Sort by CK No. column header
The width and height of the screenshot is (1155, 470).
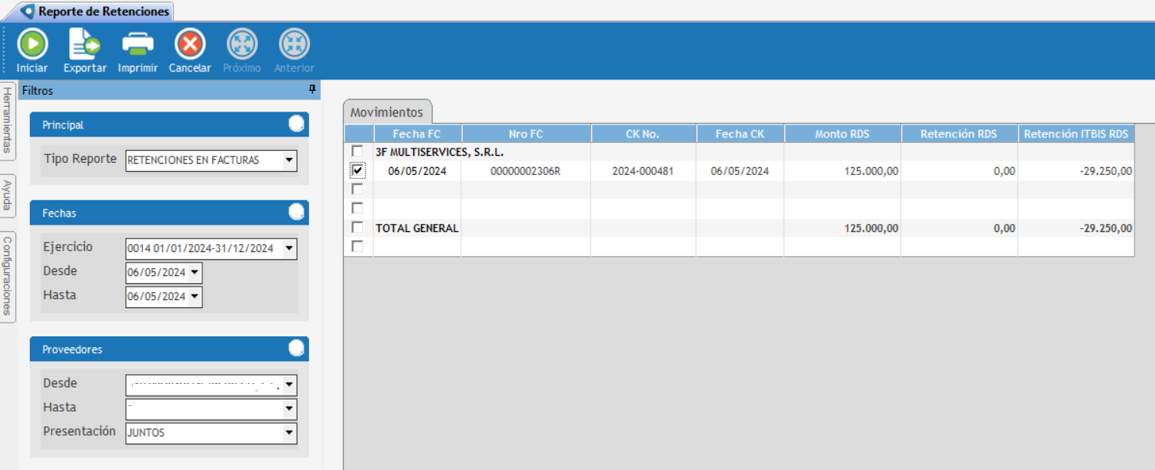[x=644, y=133]
